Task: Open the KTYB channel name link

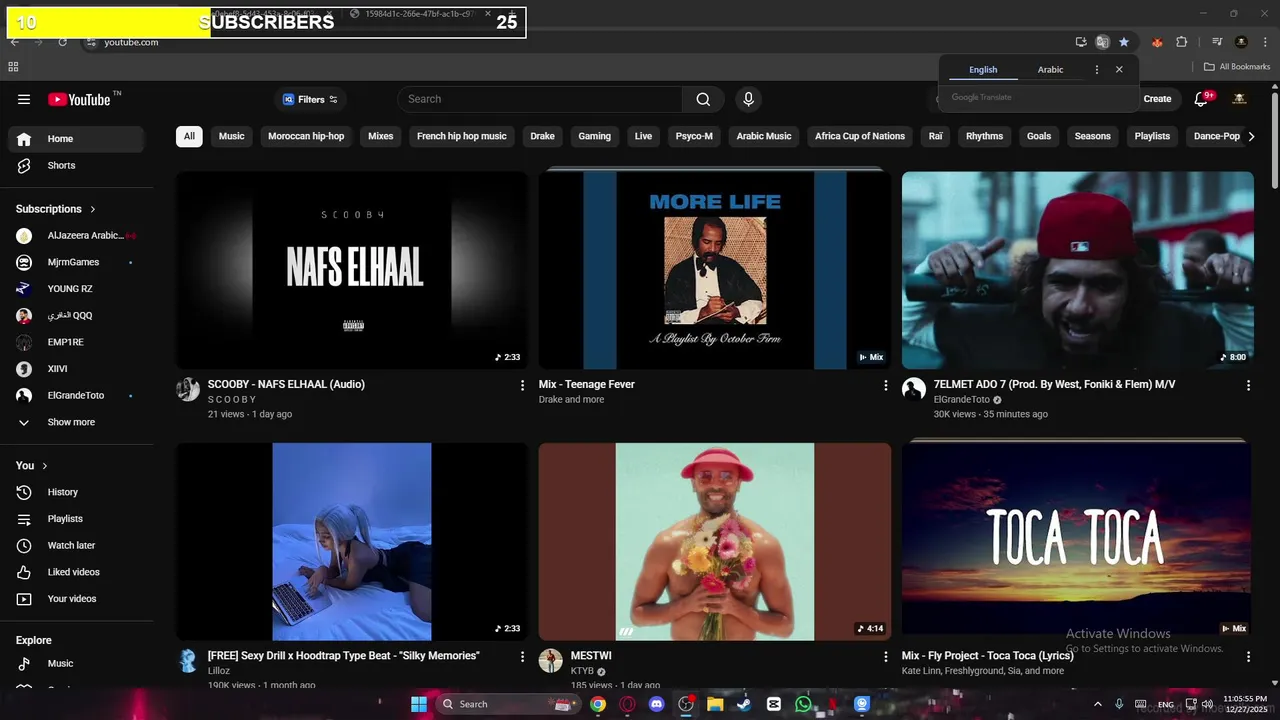Action: 582,671
